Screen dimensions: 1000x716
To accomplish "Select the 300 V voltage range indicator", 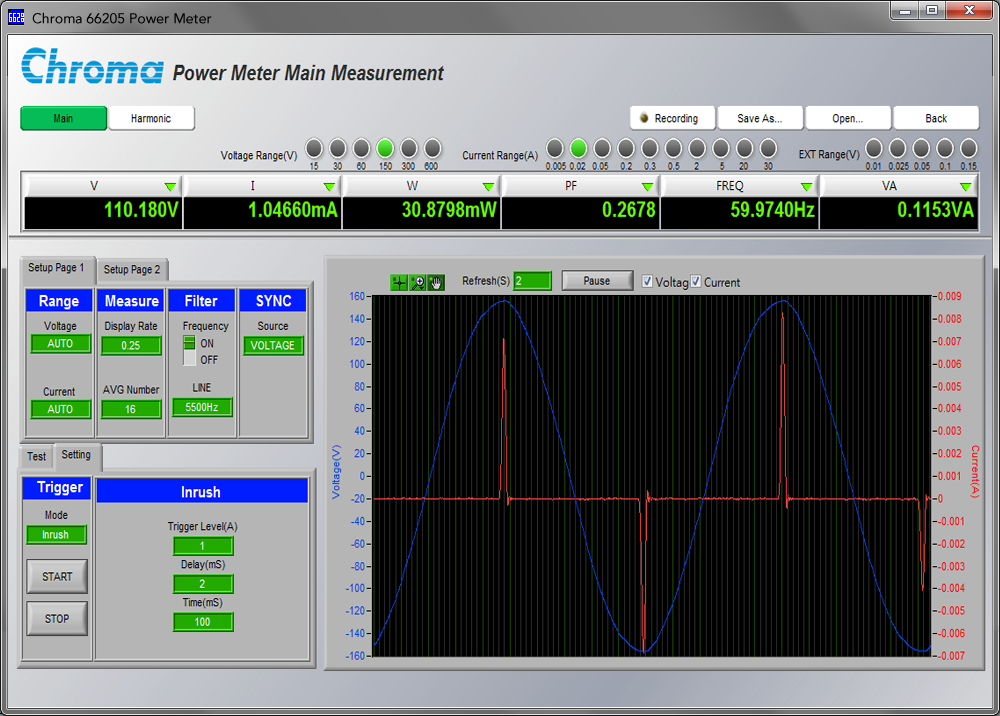I will (x=408, y=149).
